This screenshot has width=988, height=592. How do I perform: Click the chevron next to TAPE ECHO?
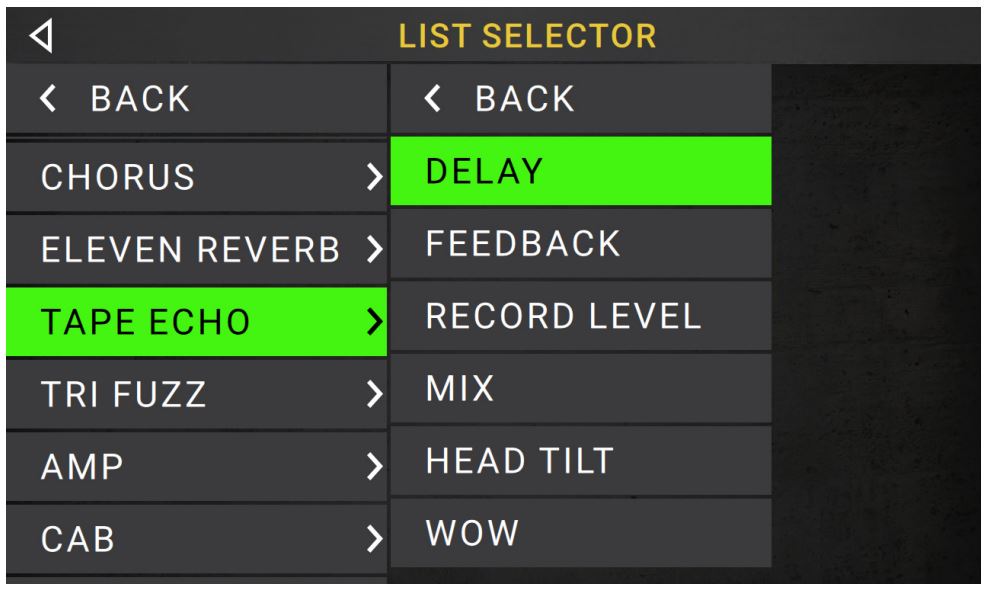click(375, 322)
